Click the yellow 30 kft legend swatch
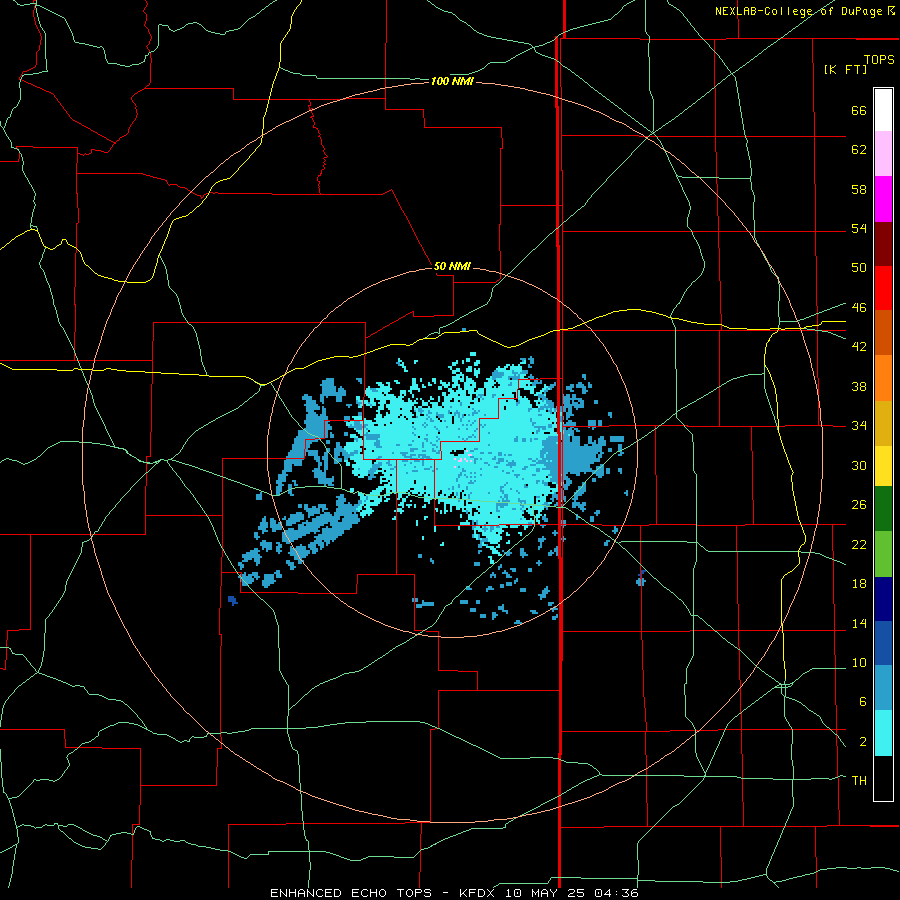900x900 pixels. 883,466
